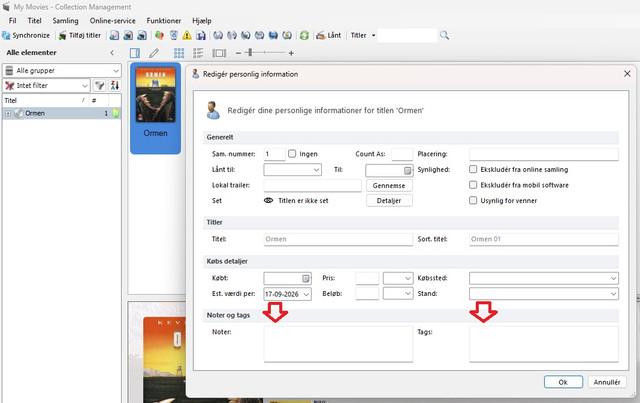The image size is (640, 403).
Task: Click the Sam. nummer input field
Action: (274, 154)
